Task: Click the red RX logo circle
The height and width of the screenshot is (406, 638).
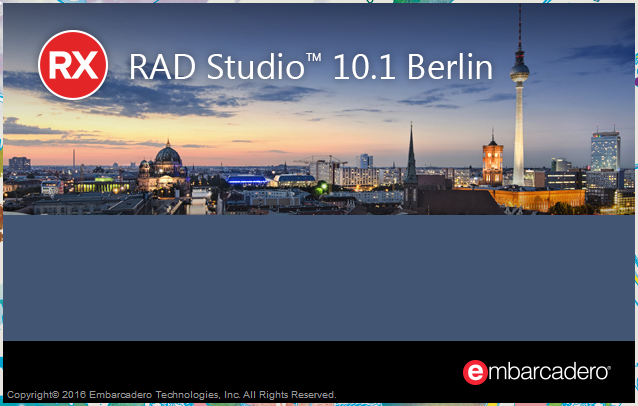Action: 73,65
